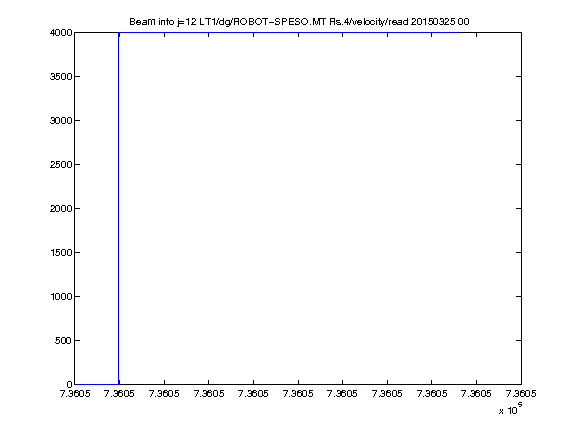The width and height of the screenshot is (576, 432).
Task: Click the 2500 y-axis tick label
Action: click(x=61, y=165)
